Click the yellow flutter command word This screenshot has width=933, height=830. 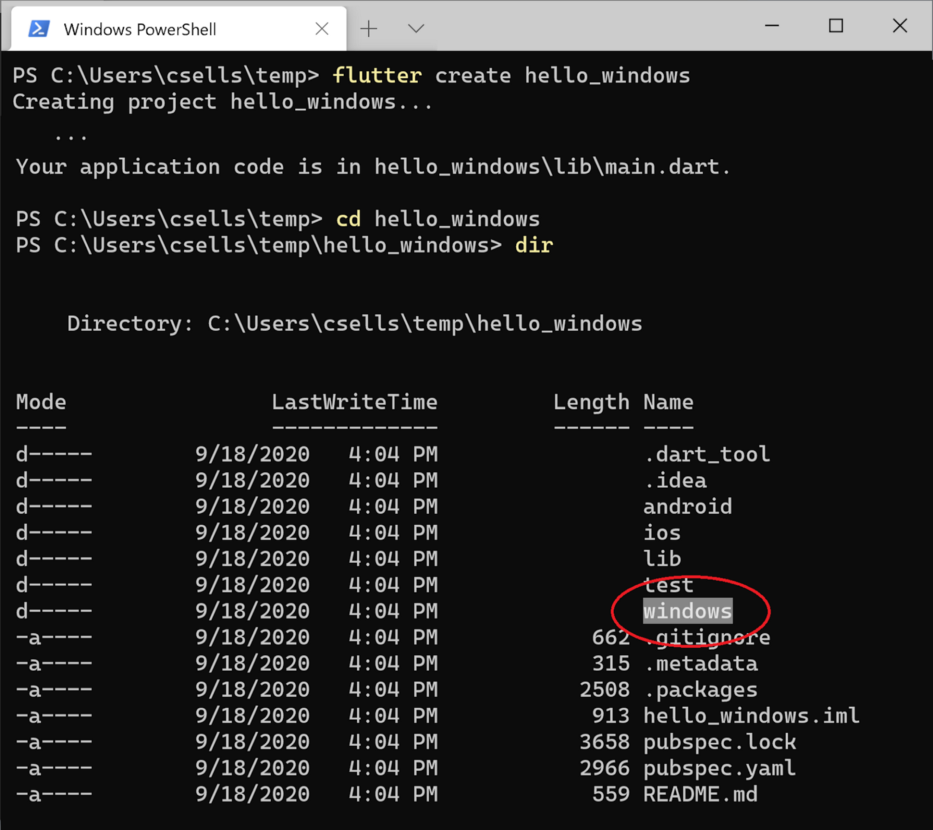coord(377,76)
